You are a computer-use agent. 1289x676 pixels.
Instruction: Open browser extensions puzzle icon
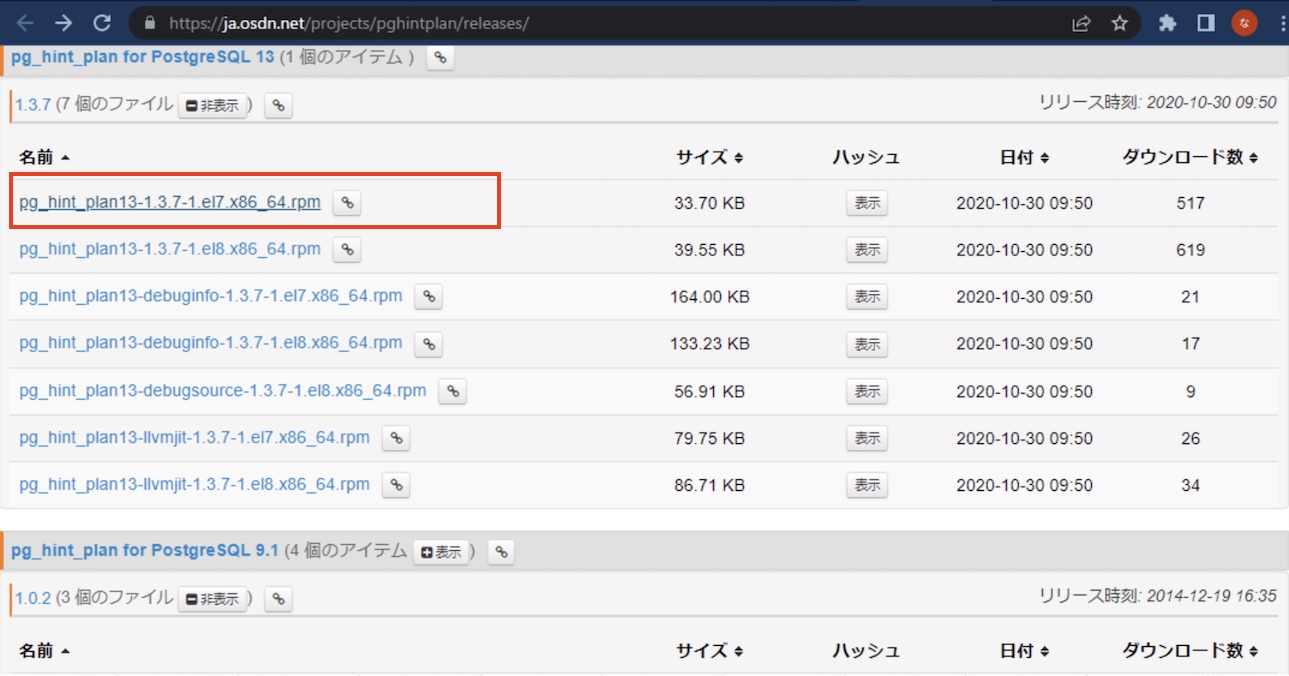click(x=1167, y=23)
